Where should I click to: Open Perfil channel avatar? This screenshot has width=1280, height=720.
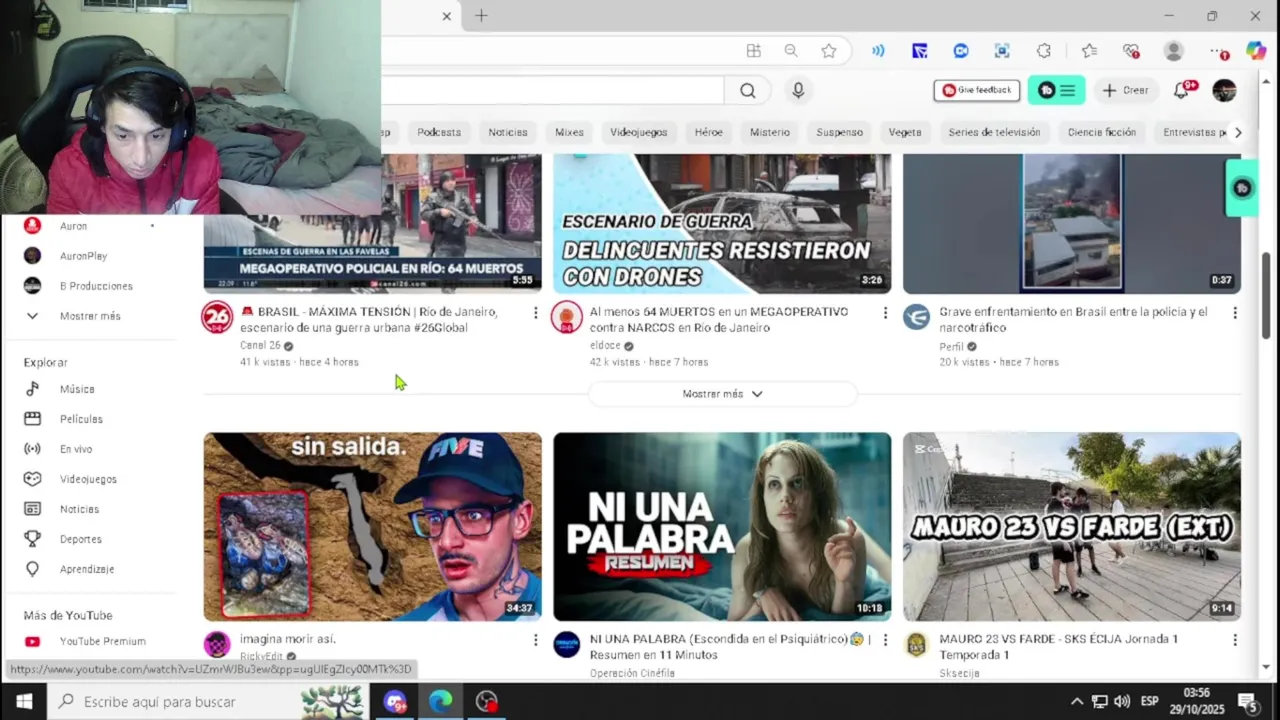coord(917,318)
